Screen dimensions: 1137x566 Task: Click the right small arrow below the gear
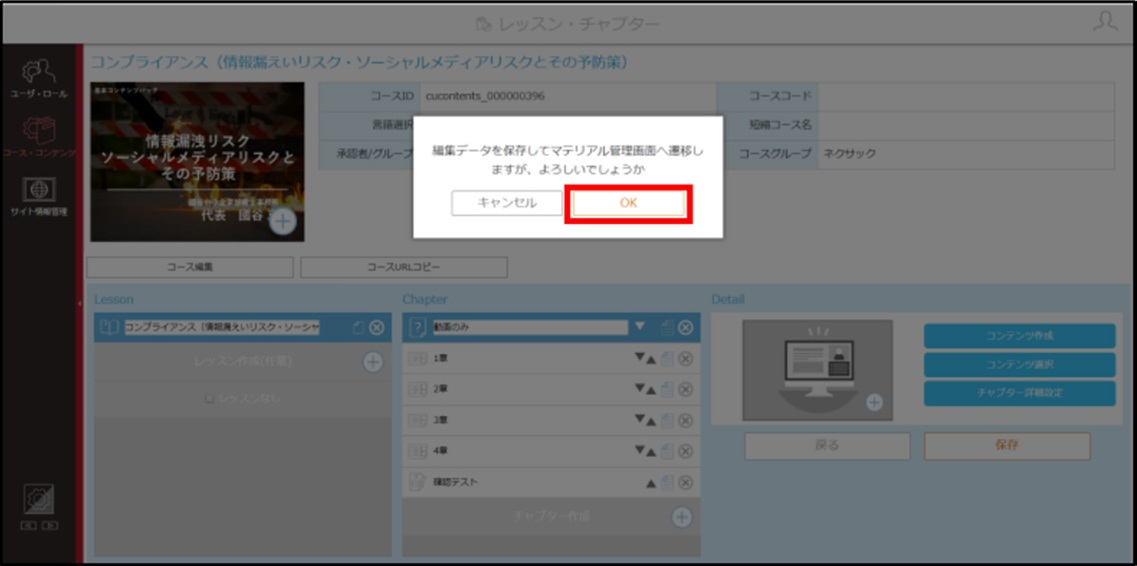(x=50, y=525)
